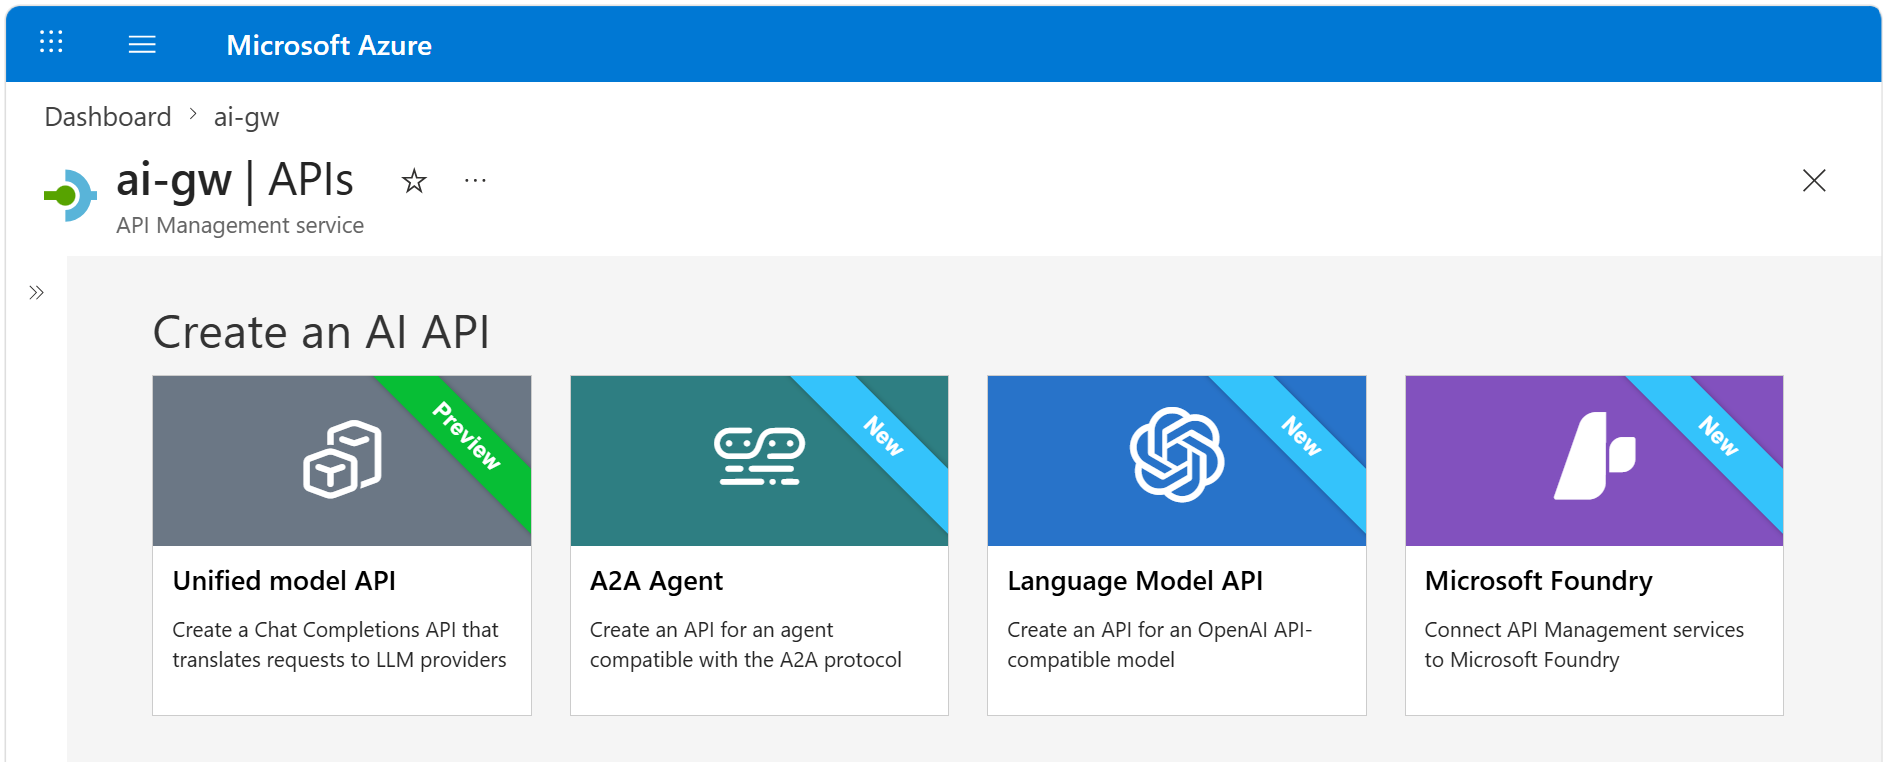Click the New ribbon on Language Model API
The width and height of the screenshot is (1885, 762).
(1302, 436)
